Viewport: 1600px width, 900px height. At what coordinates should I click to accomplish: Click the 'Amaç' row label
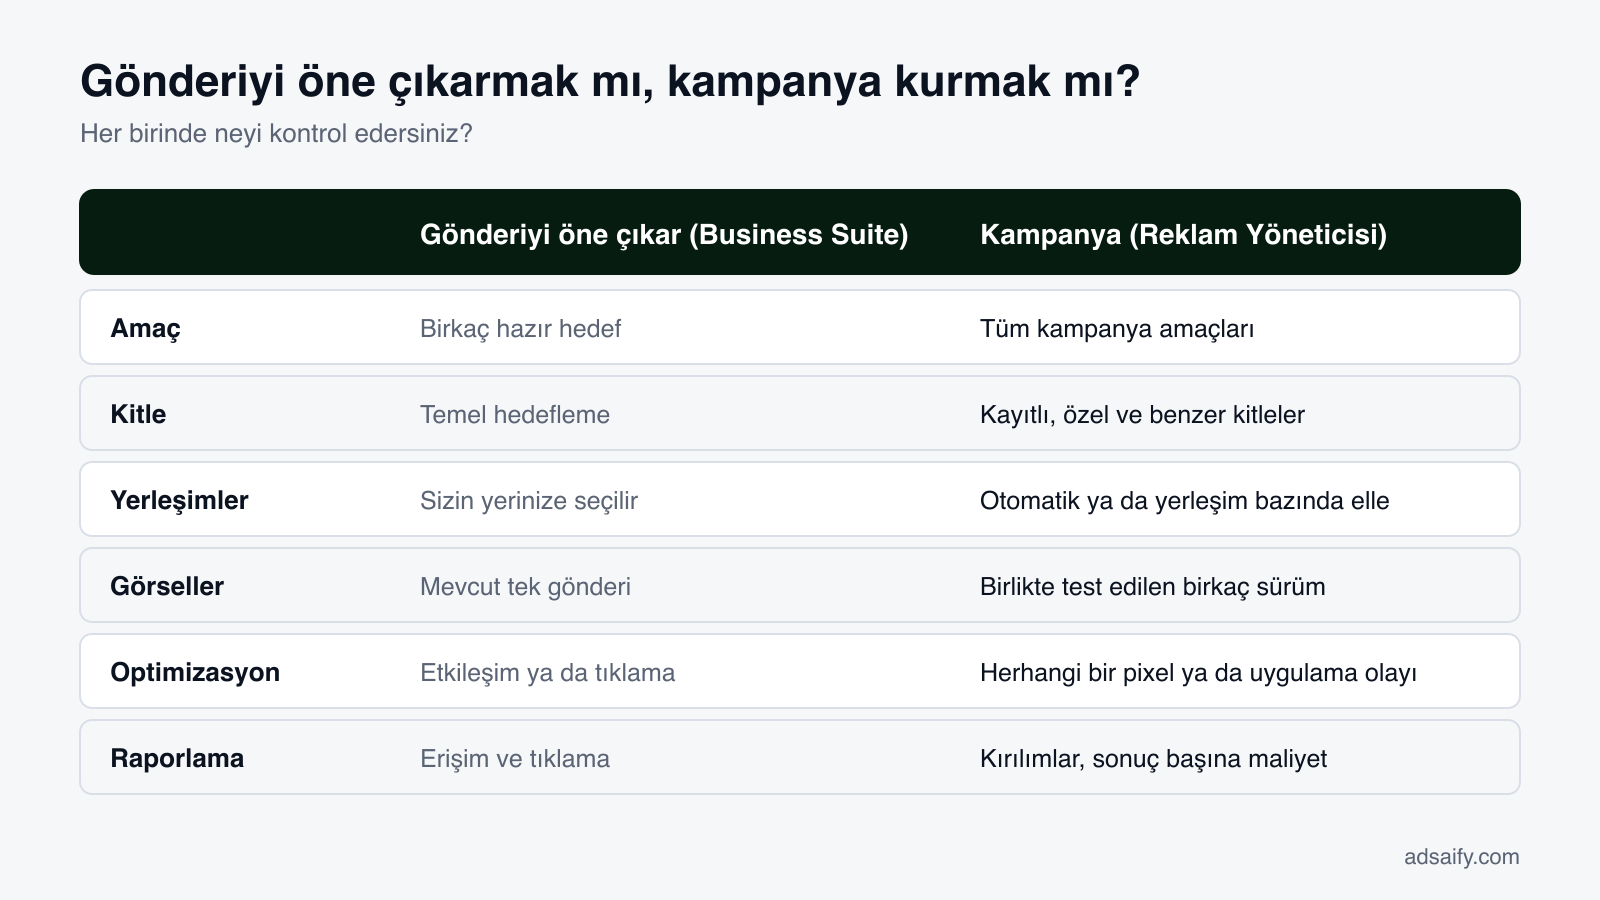click(x=146, y=329)
